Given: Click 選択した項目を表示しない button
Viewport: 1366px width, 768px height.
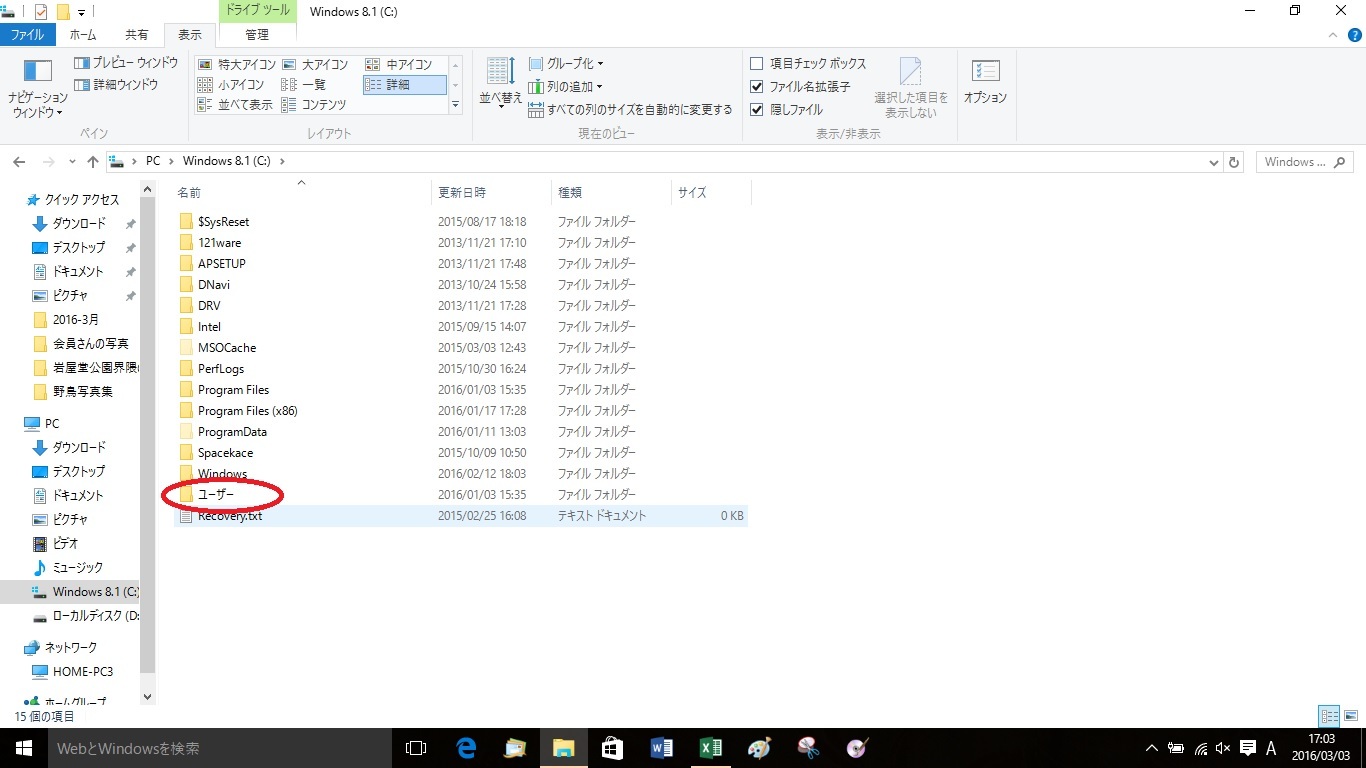Looking at the screenshot, I should coord(911,88).
